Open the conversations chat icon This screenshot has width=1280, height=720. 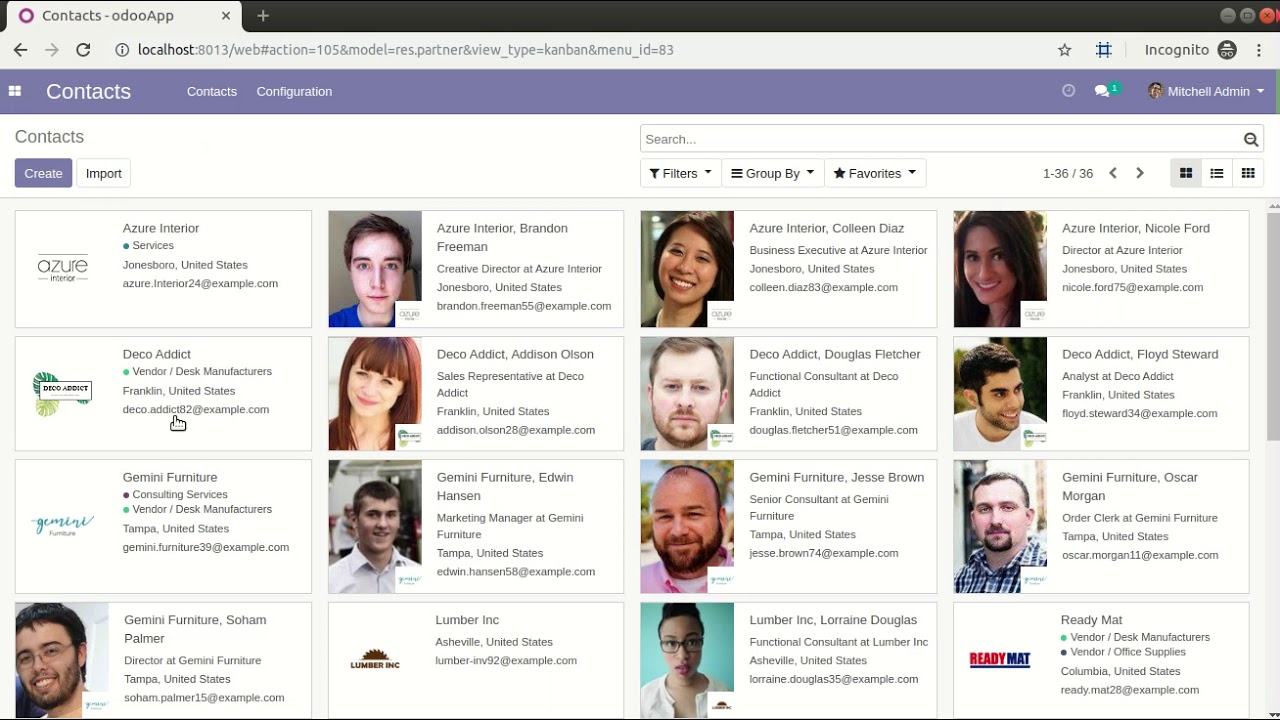tap(1102, 91)
